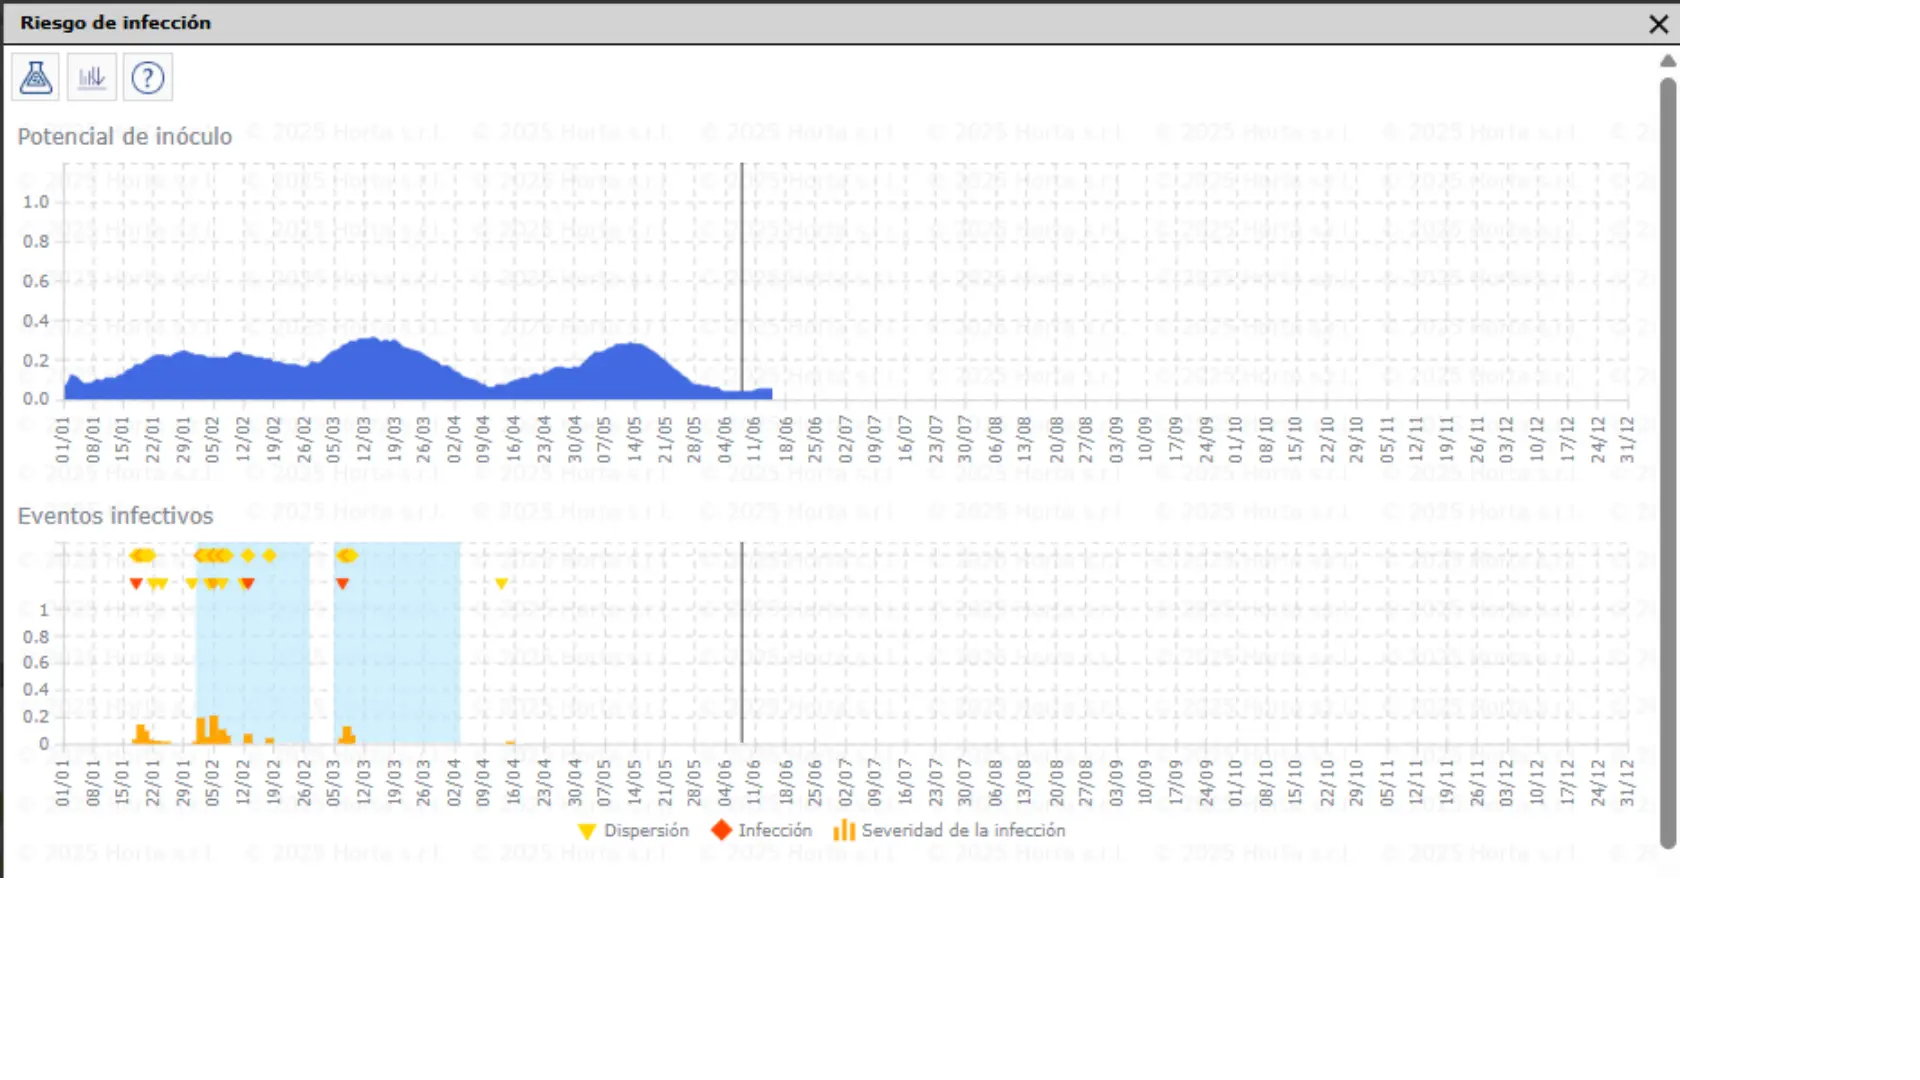Image resolution: width=1920 pixels, height=1080 pixels.
Task: Click the orange severity bar near 22/01
Action: tap(141, 734)
